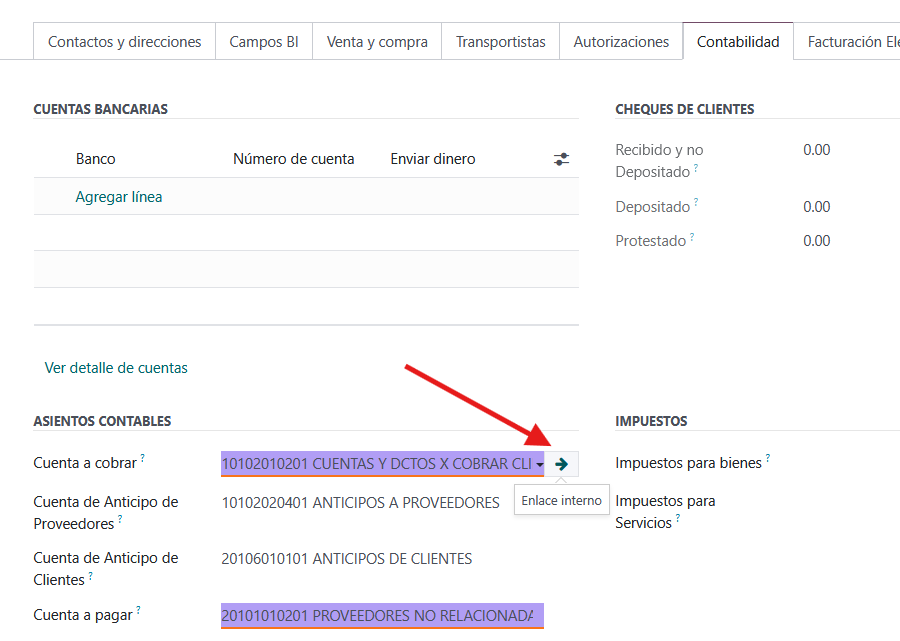Switch to Contactos y direcciones tab
Image resolution: width=900 pixels, height=641 pixels.
pyautogui.click(x=125, y=42)
